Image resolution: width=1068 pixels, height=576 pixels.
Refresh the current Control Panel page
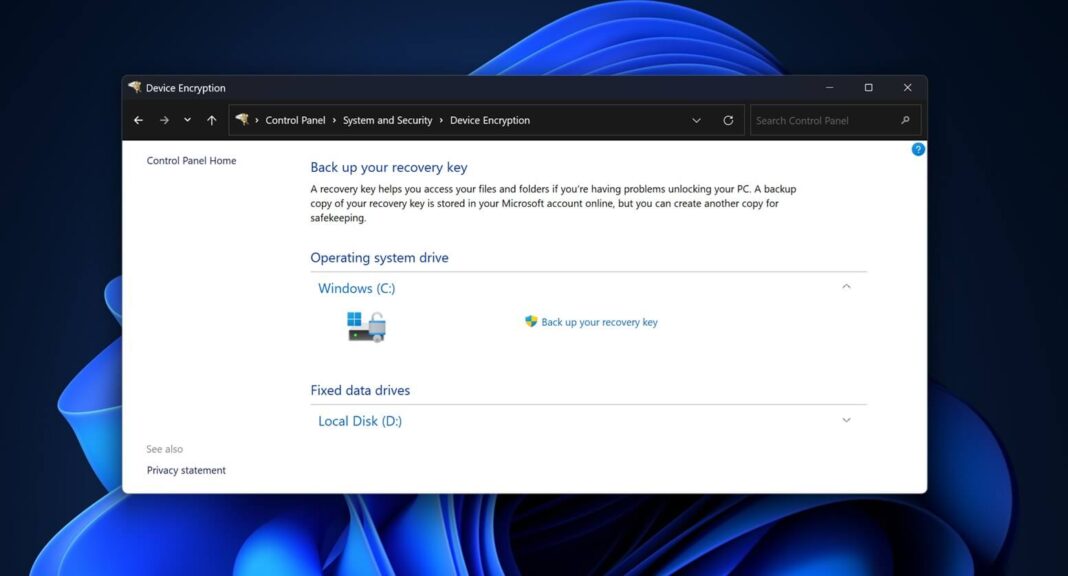click(x=728, y=120)
